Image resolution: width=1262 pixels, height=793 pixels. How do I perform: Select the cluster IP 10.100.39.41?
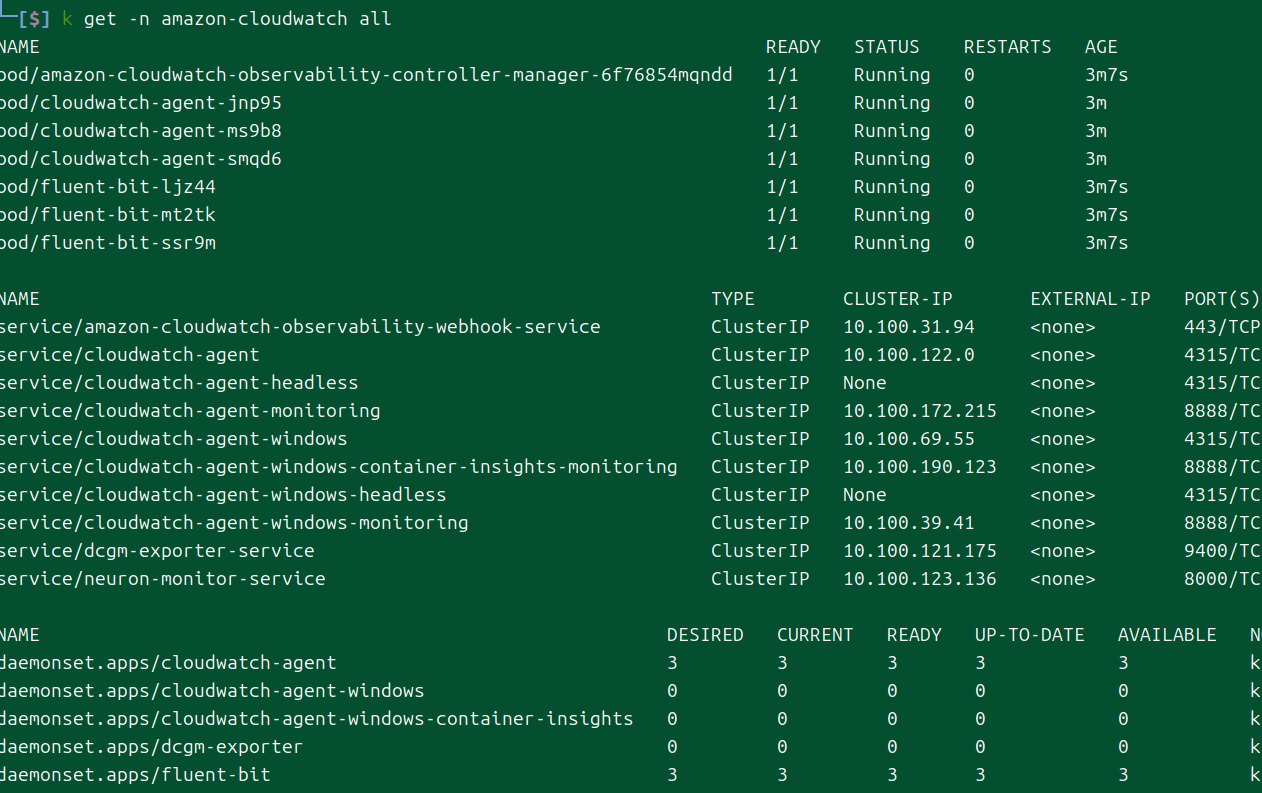click(x=909, y=523)
